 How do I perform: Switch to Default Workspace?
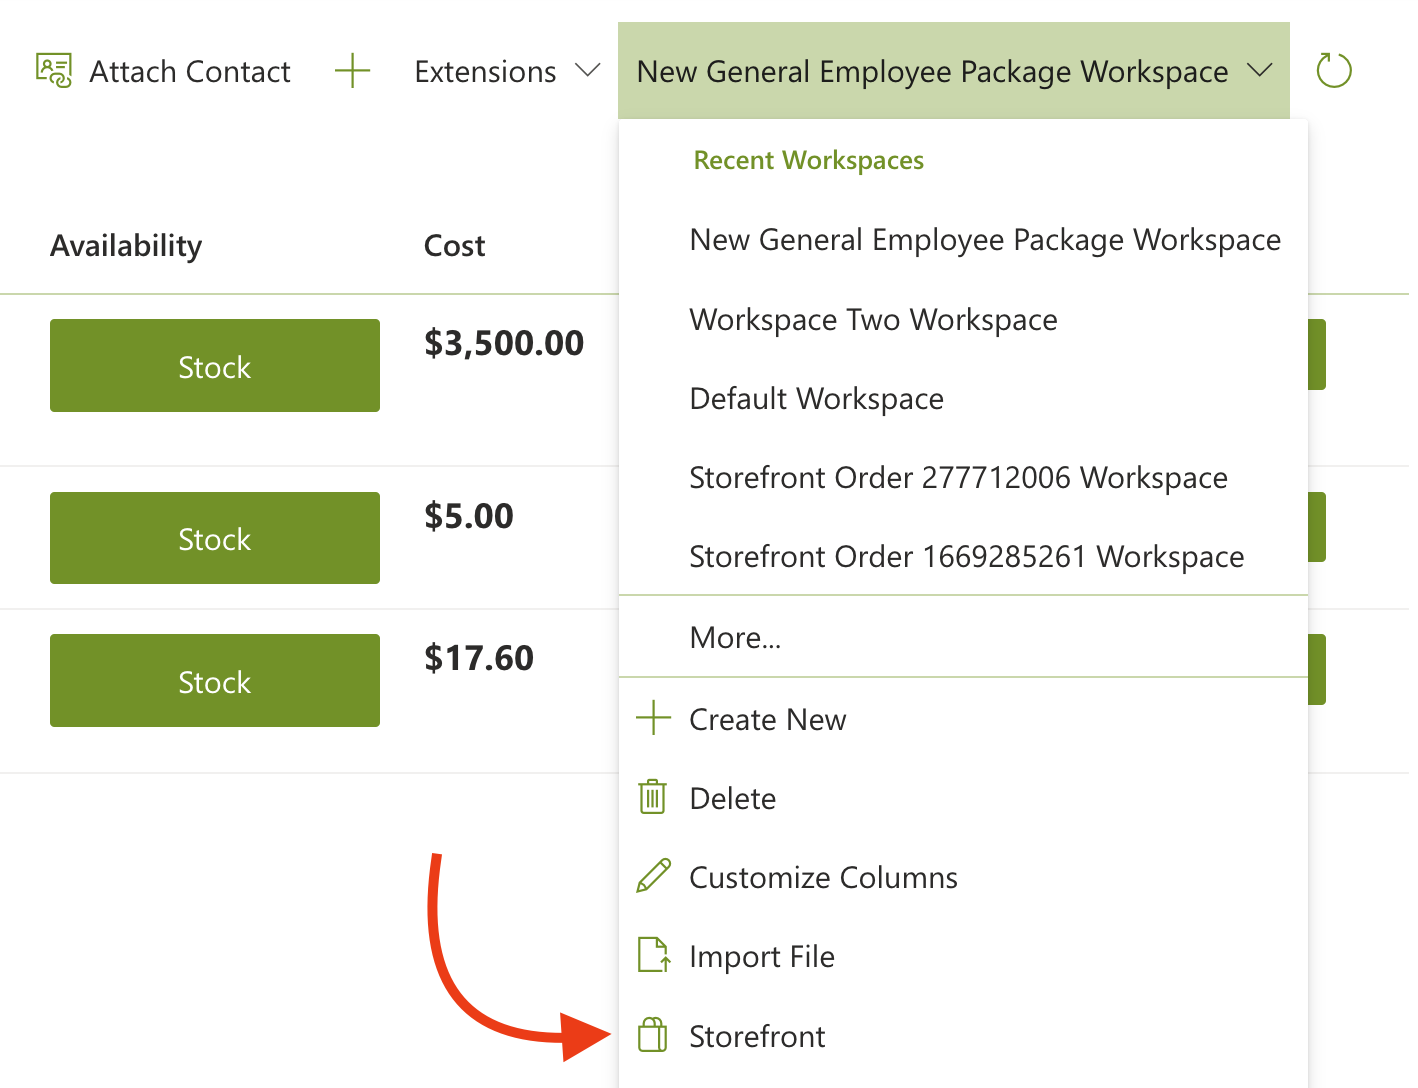tap(816, 398)
